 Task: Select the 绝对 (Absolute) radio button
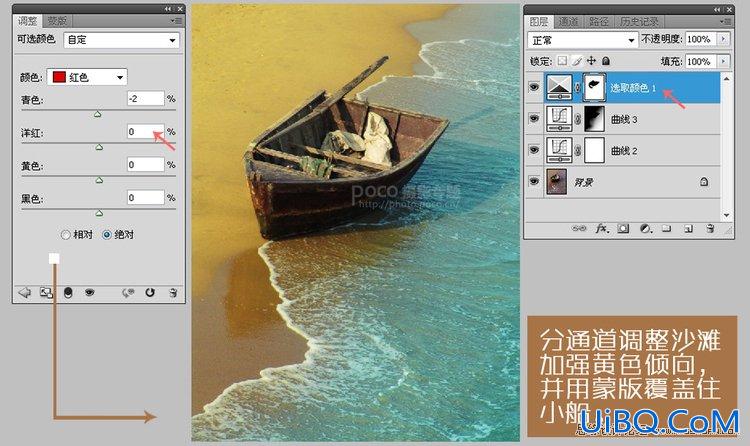point(107,234)
